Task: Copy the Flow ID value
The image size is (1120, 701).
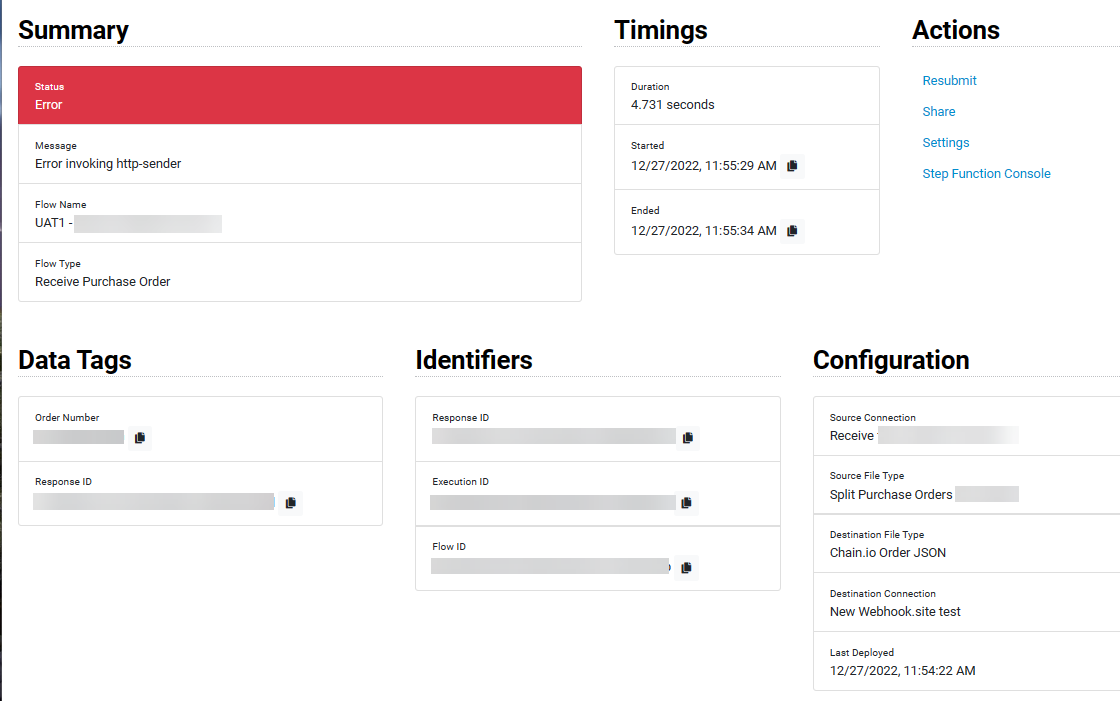Action: coord(687,567)
